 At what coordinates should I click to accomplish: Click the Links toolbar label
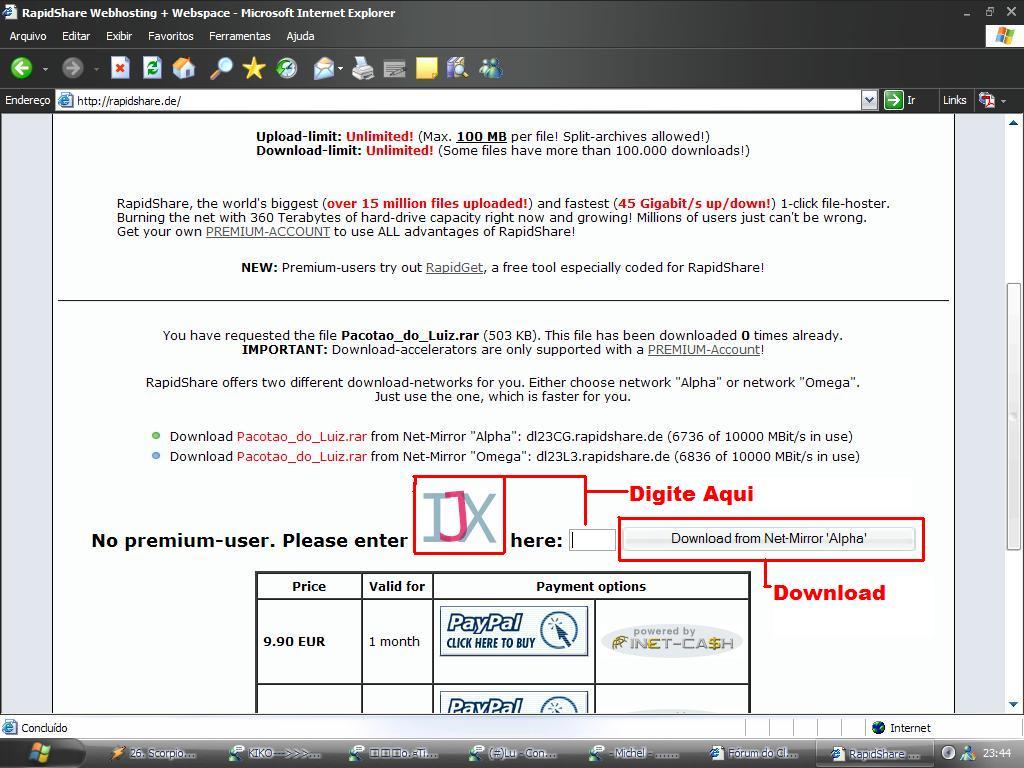point(954,100)
